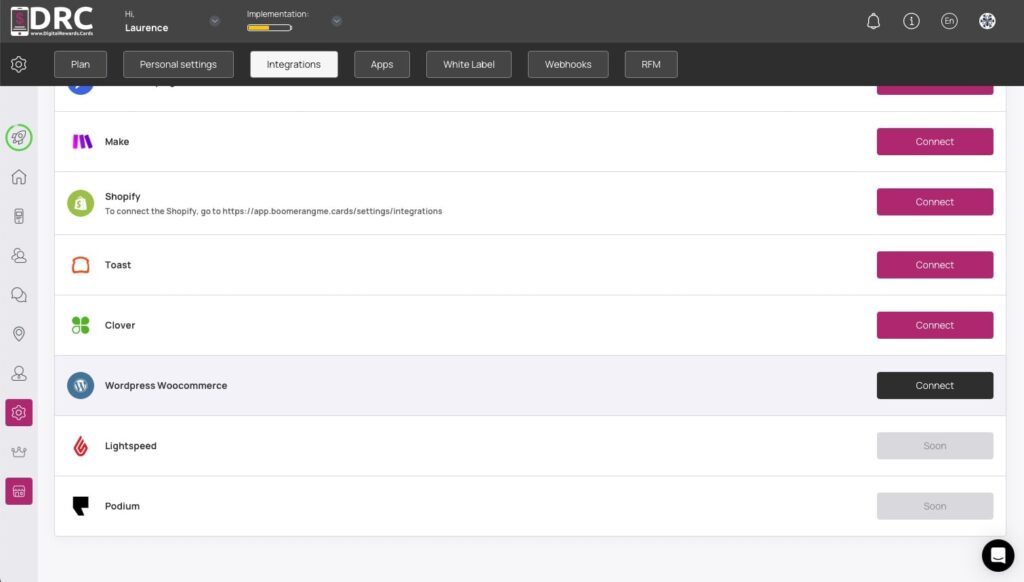Click the Lightspeed label
Viewport: 1024px width, 582px height.
(131, 445)
